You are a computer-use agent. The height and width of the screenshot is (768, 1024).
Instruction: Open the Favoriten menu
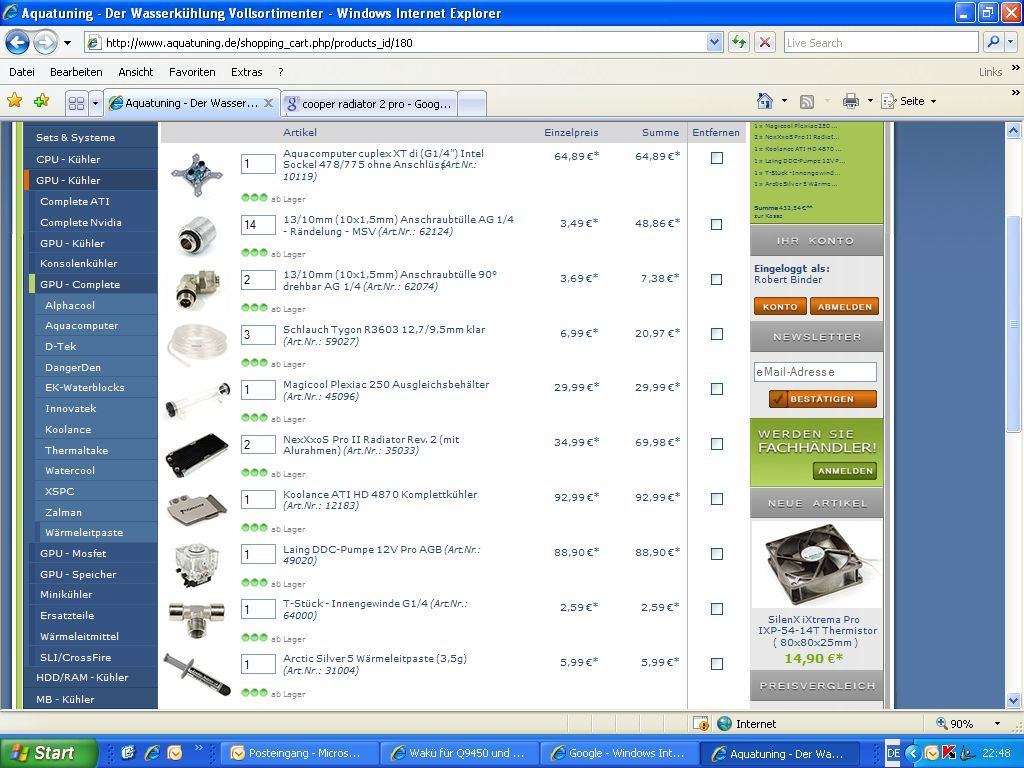(192, 72)
